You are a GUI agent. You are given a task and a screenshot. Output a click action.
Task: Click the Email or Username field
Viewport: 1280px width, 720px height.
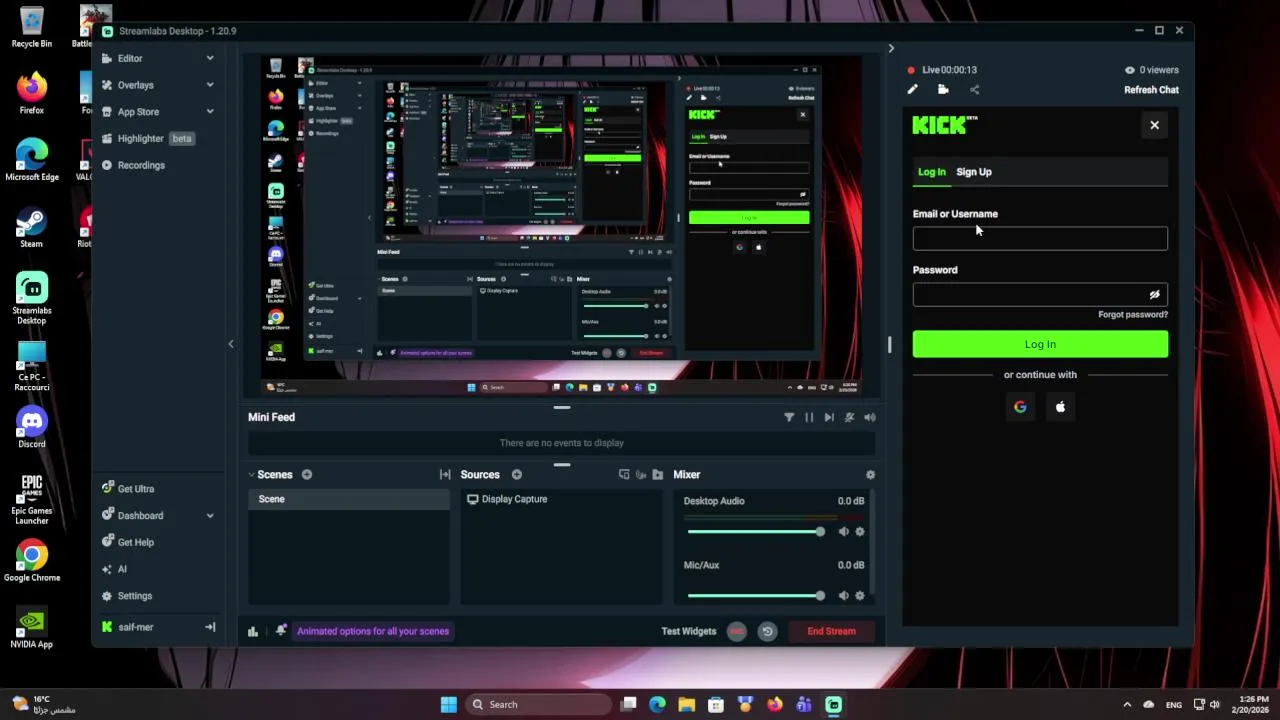pos(1040,238)
